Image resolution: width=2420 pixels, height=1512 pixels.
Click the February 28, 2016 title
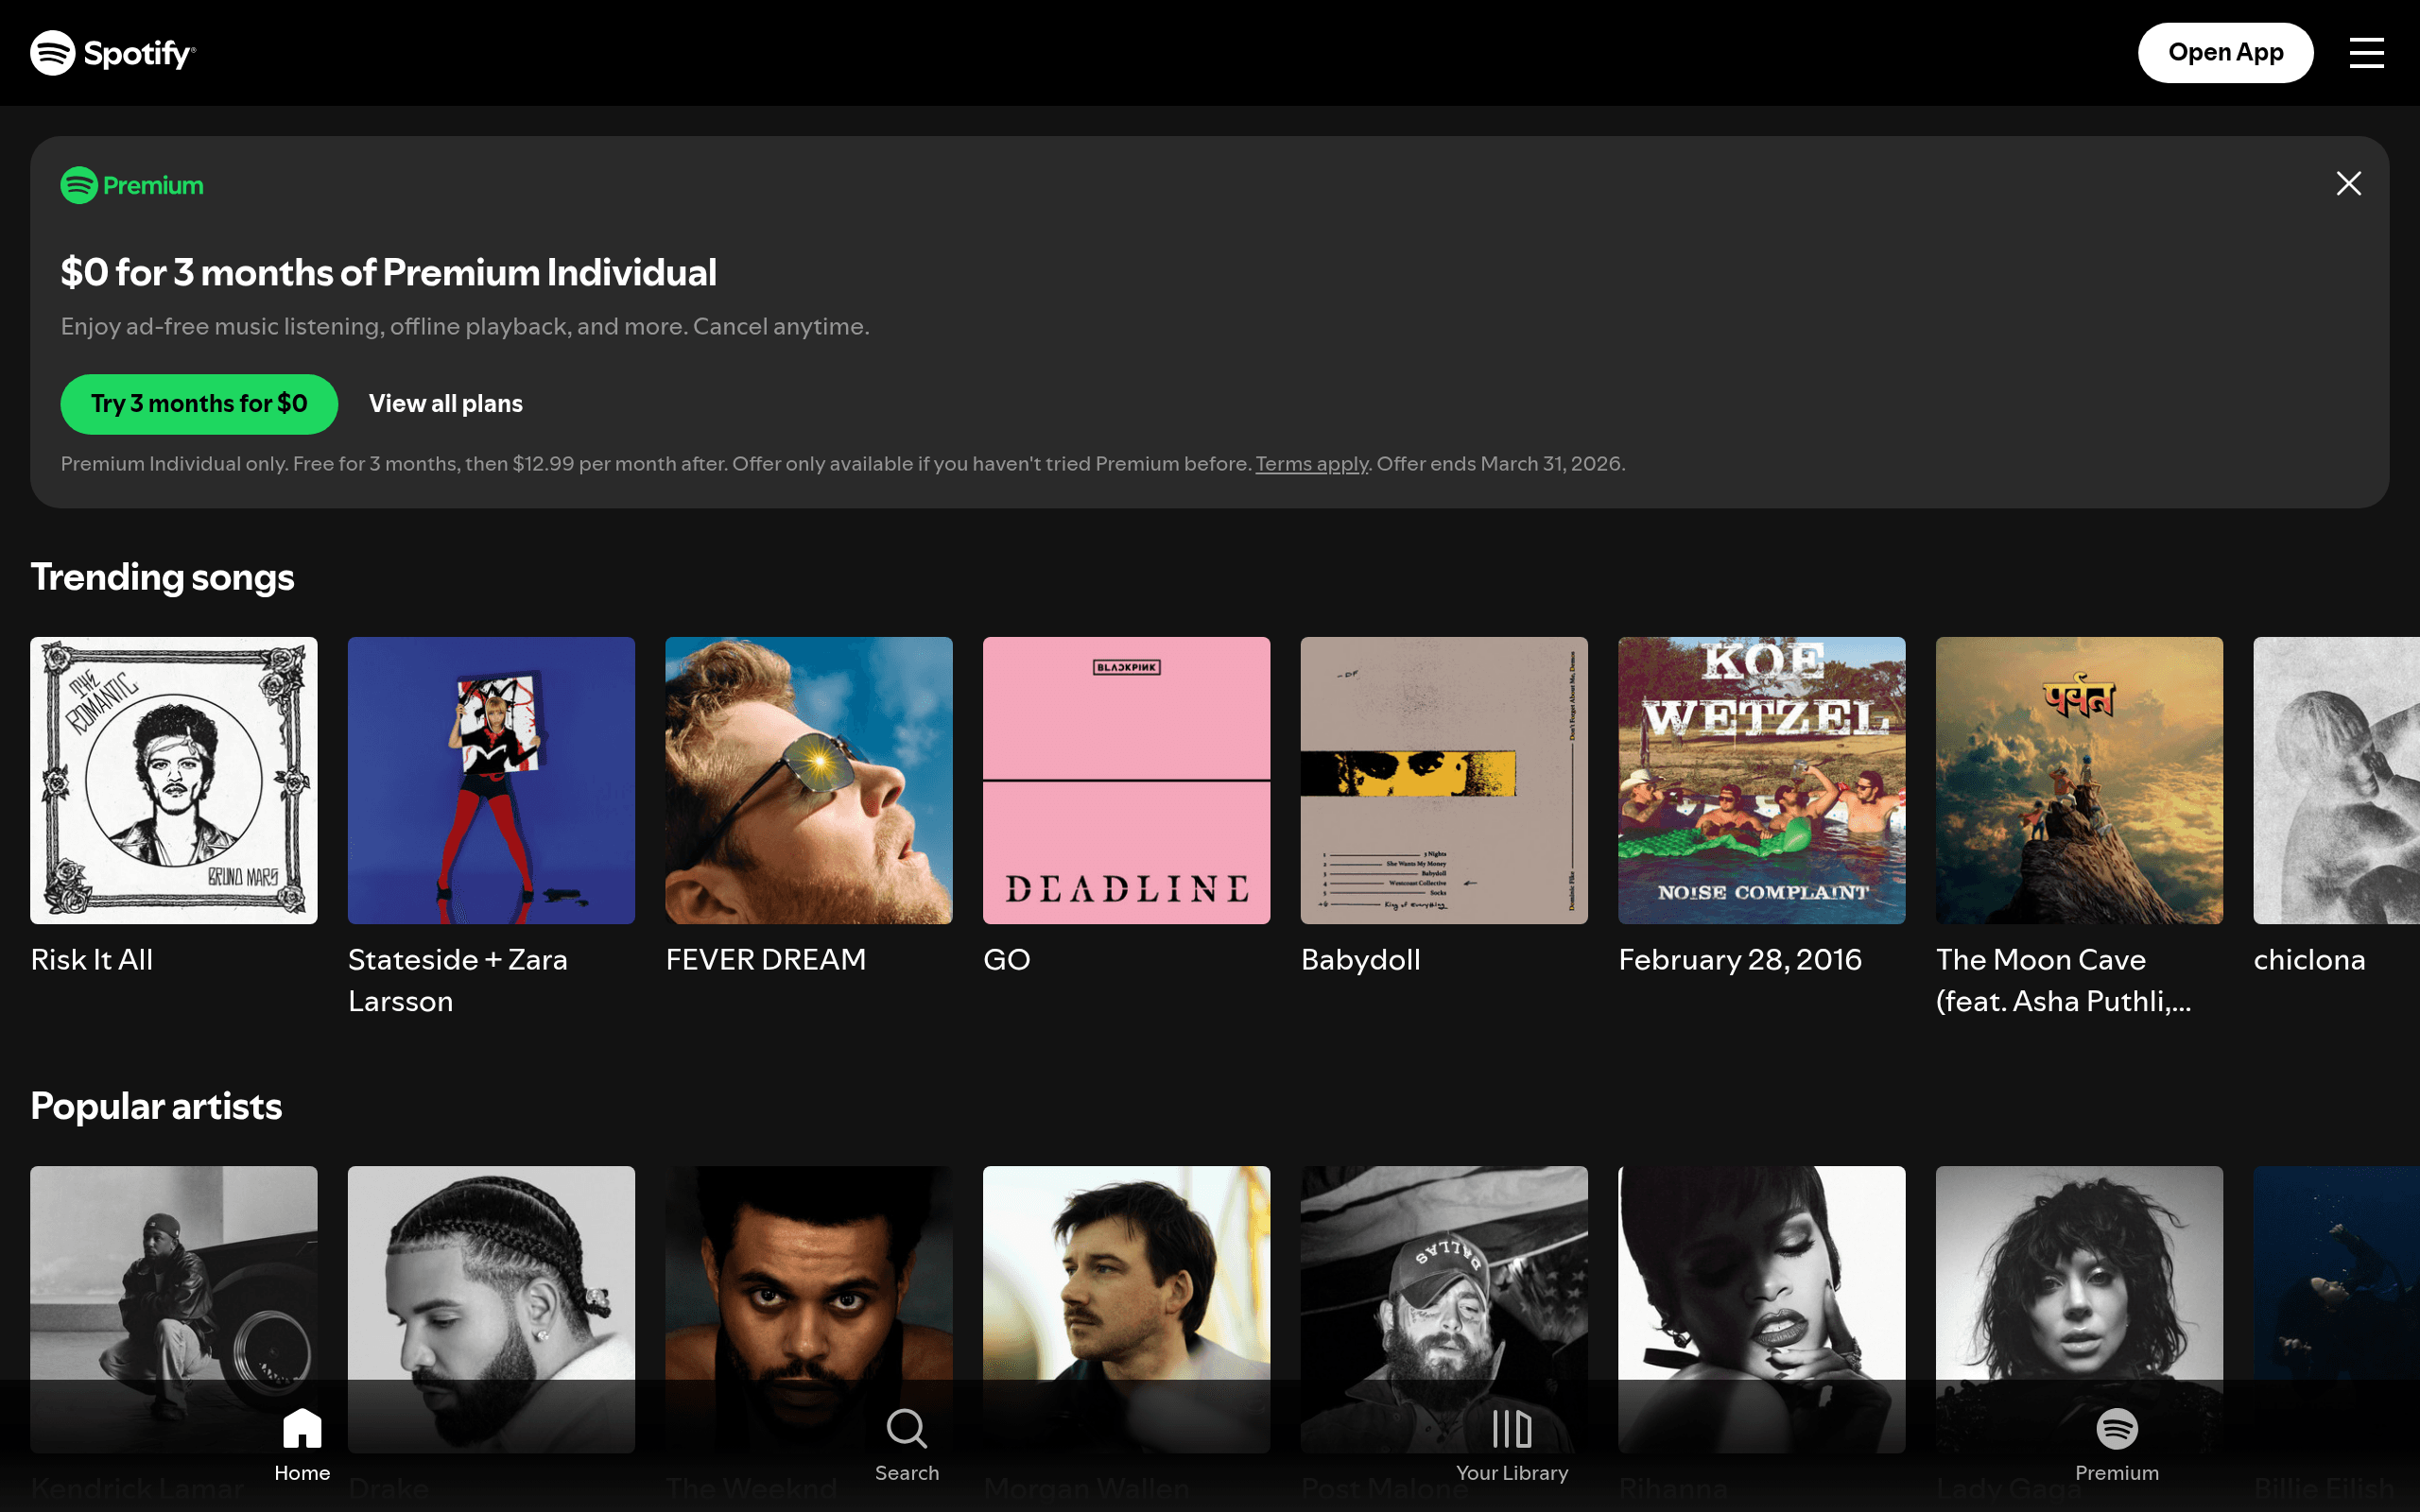tap(1740, 960)
